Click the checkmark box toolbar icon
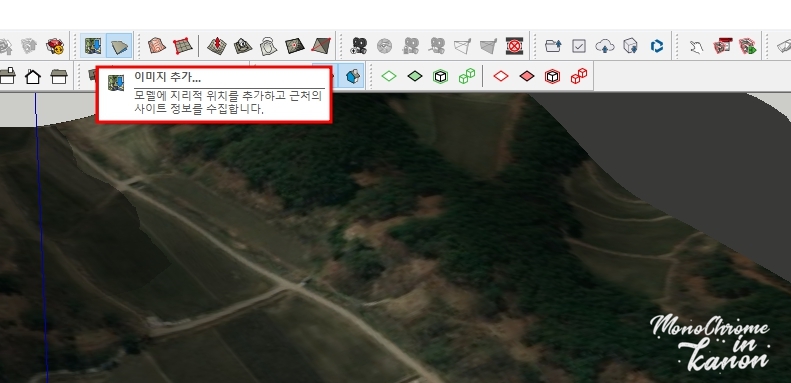Image resolution: width=791 pixels, height=383 pixels. click(x=579, y=46)
